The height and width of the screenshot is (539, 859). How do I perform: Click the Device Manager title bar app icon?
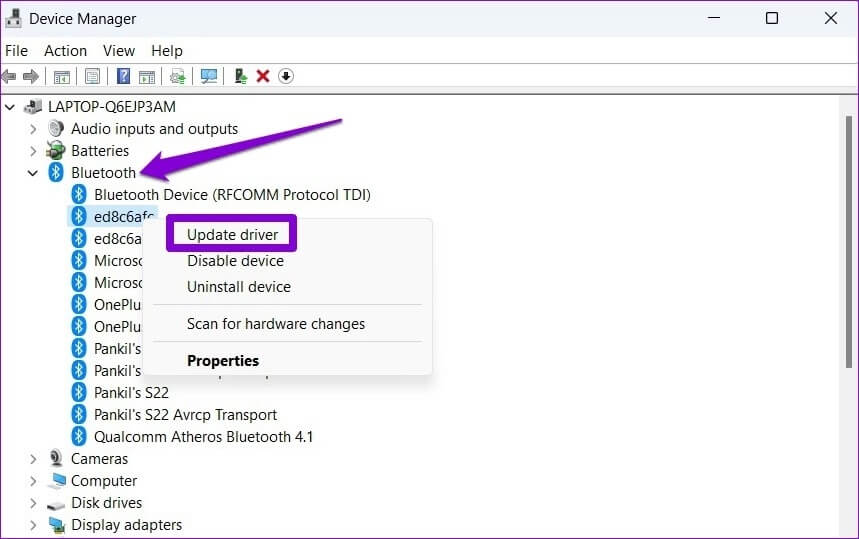coord(13,18)
